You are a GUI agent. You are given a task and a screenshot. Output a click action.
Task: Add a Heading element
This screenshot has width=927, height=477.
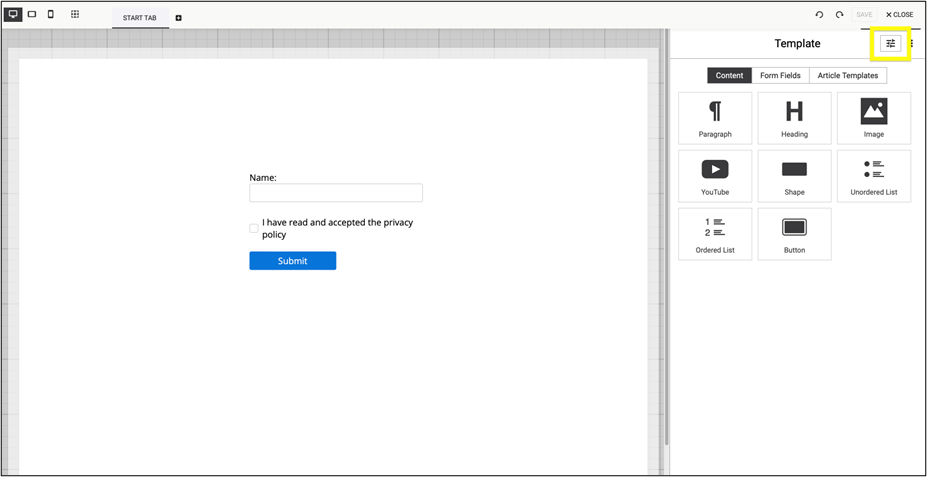(794, 118)
